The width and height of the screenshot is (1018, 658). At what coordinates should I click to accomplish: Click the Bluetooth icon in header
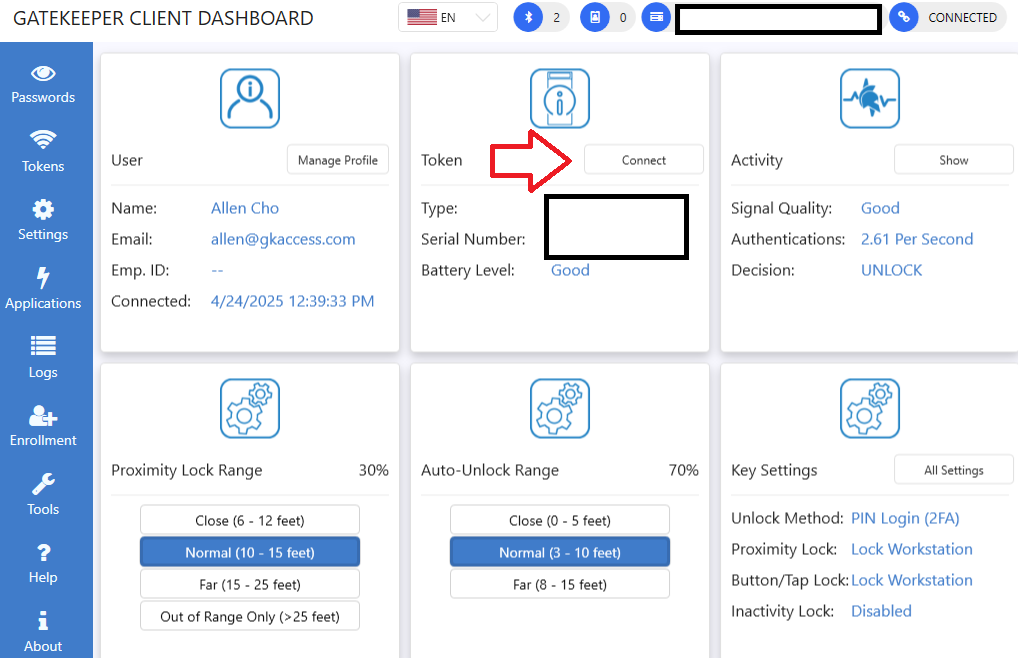527,17
